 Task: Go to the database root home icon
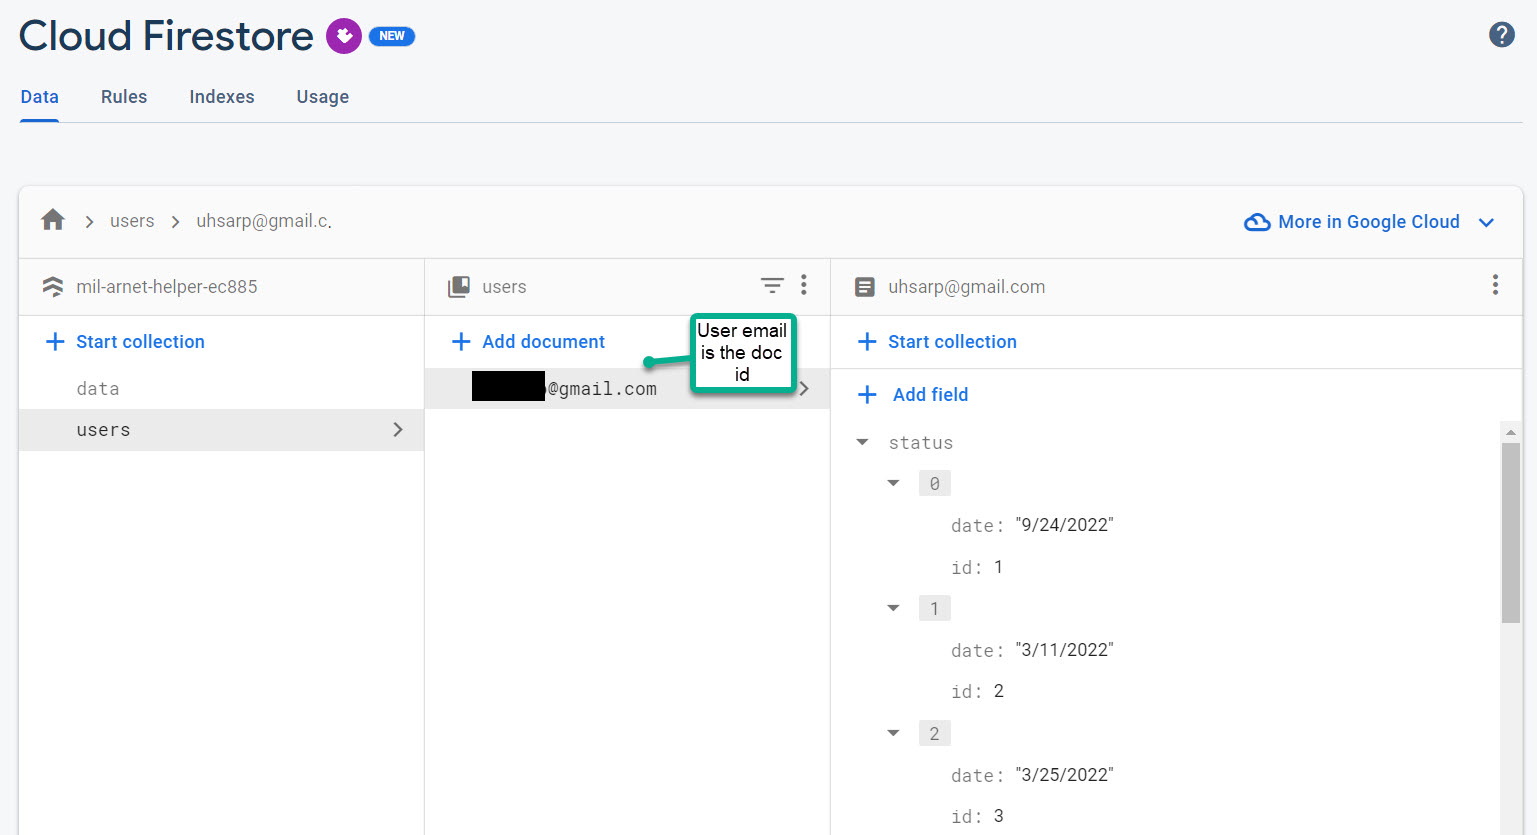pos(53,220)
